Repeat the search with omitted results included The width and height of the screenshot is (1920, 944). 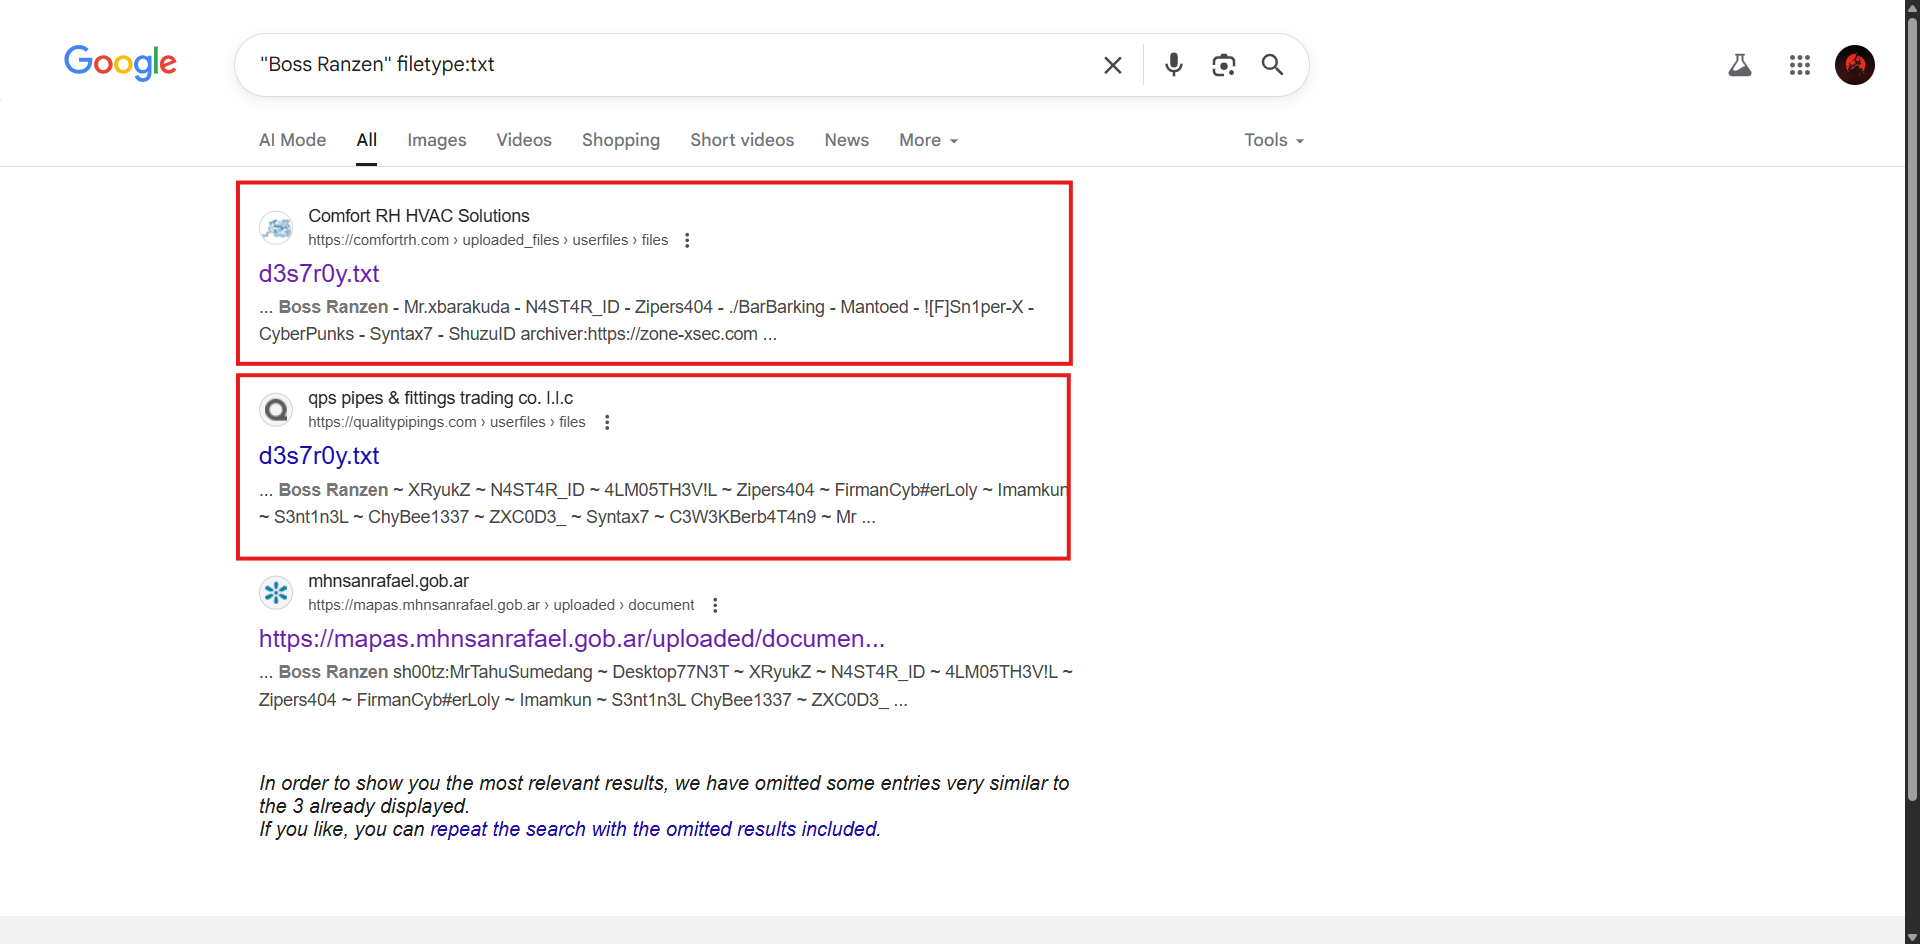click(x=655, y=829)
